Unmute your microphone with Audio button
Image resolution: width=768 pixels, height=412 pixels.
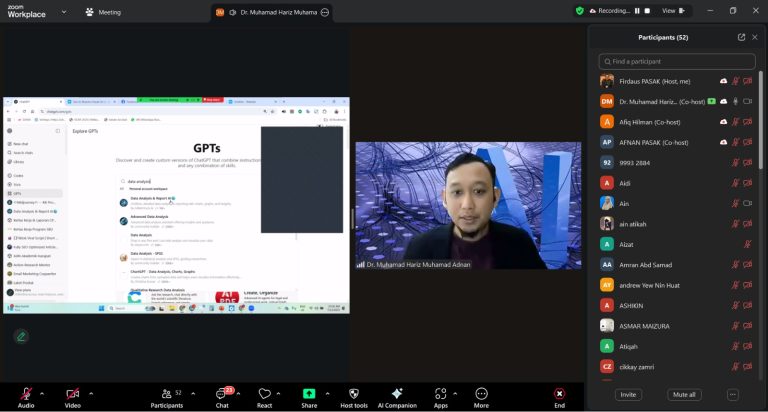[x=25, y=394]
